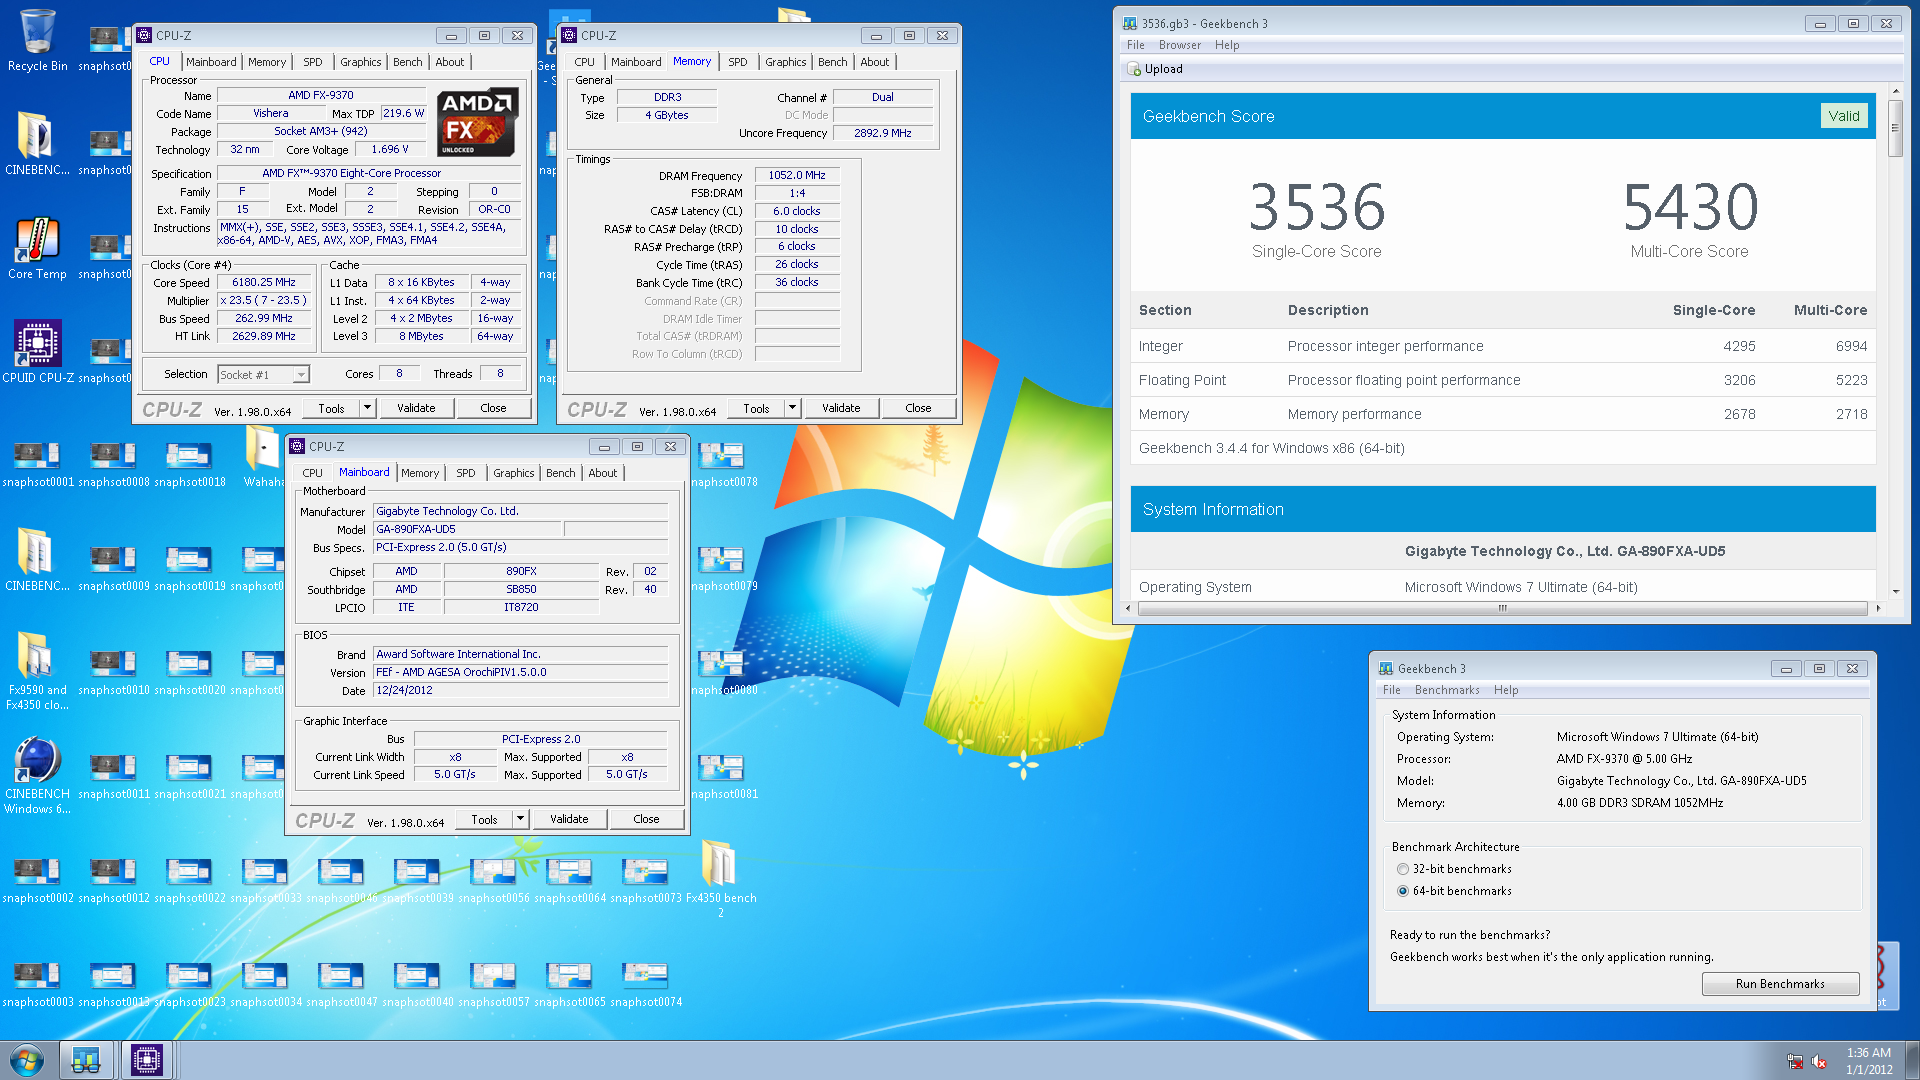Open Browser menu in Geekbench results window
Screen dimensions: 1920x1080
click(1180, 45)
